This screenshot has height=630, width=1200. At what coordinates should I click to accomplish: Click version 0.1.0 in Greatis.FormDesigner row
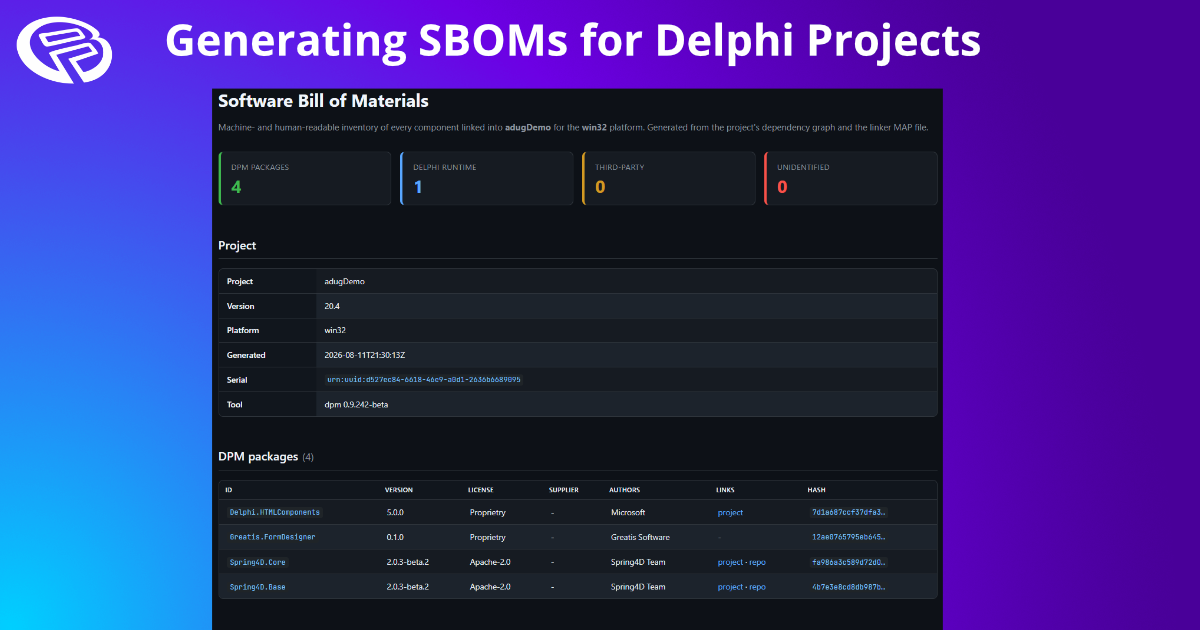pos(396,537)
